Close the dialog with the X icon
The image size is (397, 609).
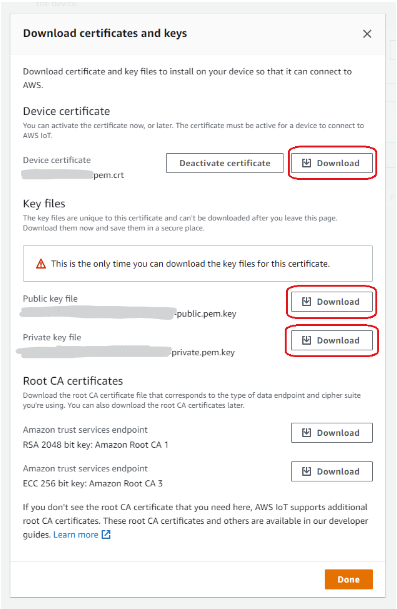click(367, 34)
